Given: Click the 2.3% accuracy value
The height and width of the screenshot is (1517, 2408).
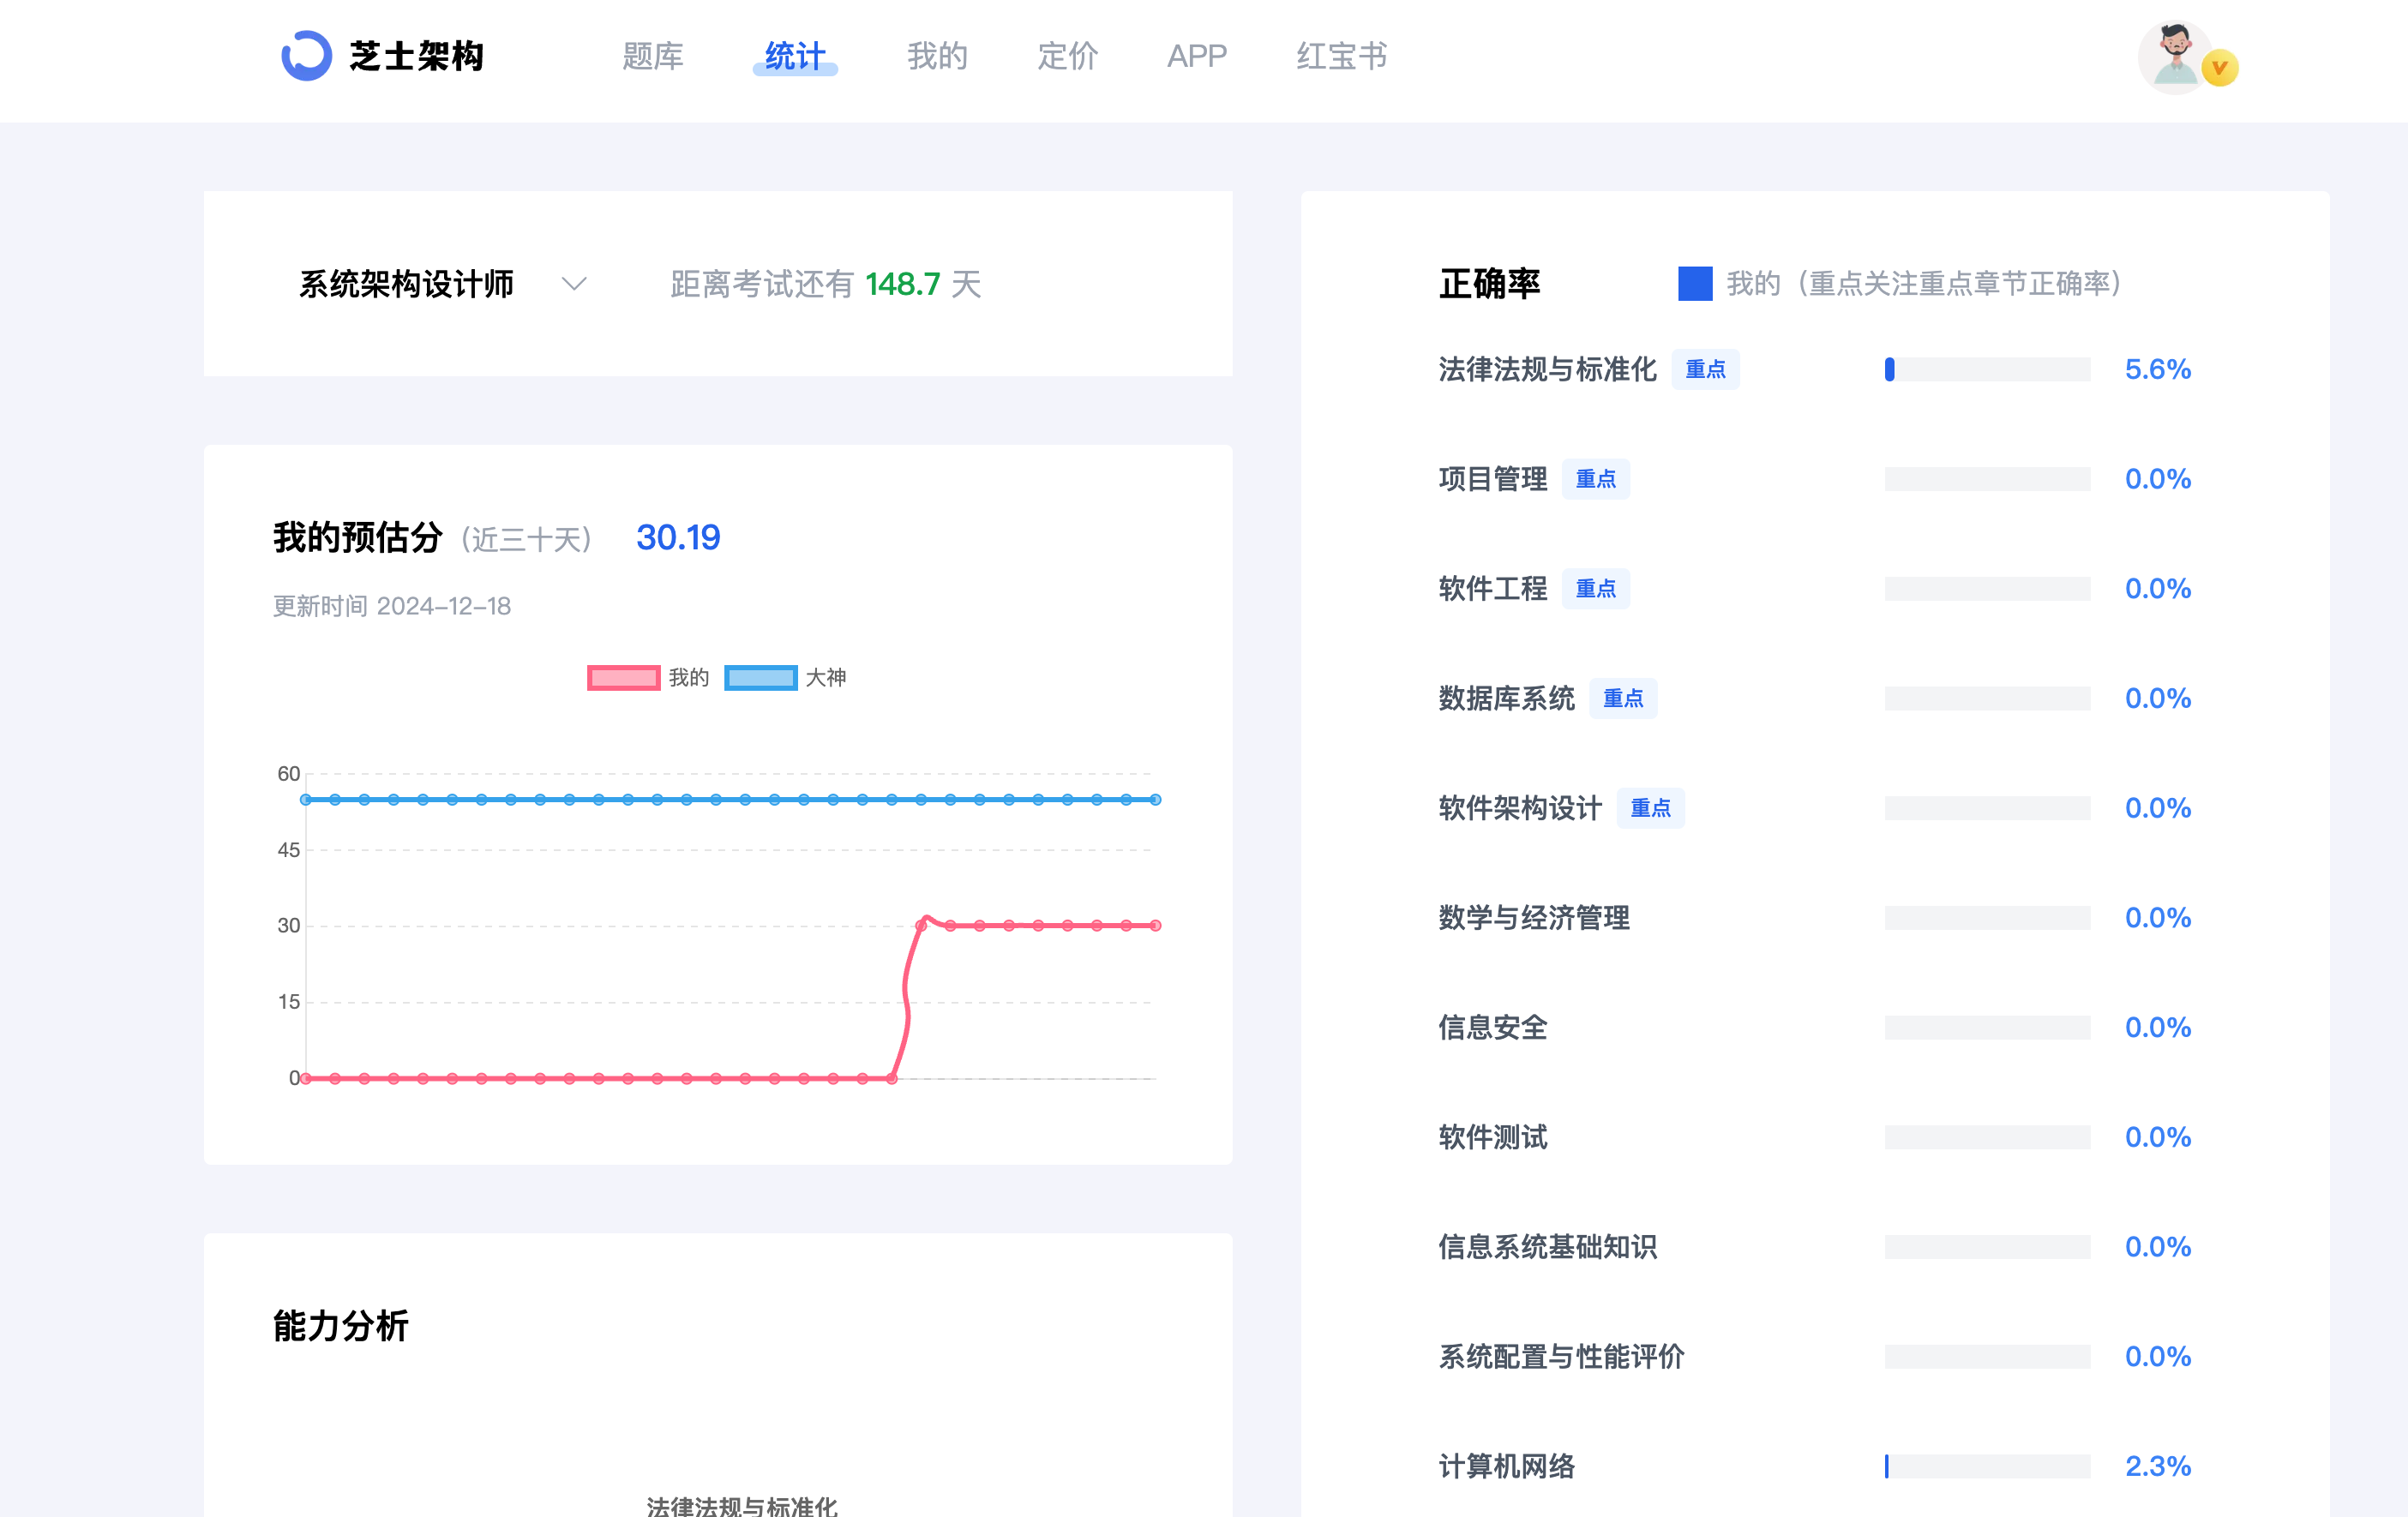Looking at the screenshot, I should tap(2157, 1466).
